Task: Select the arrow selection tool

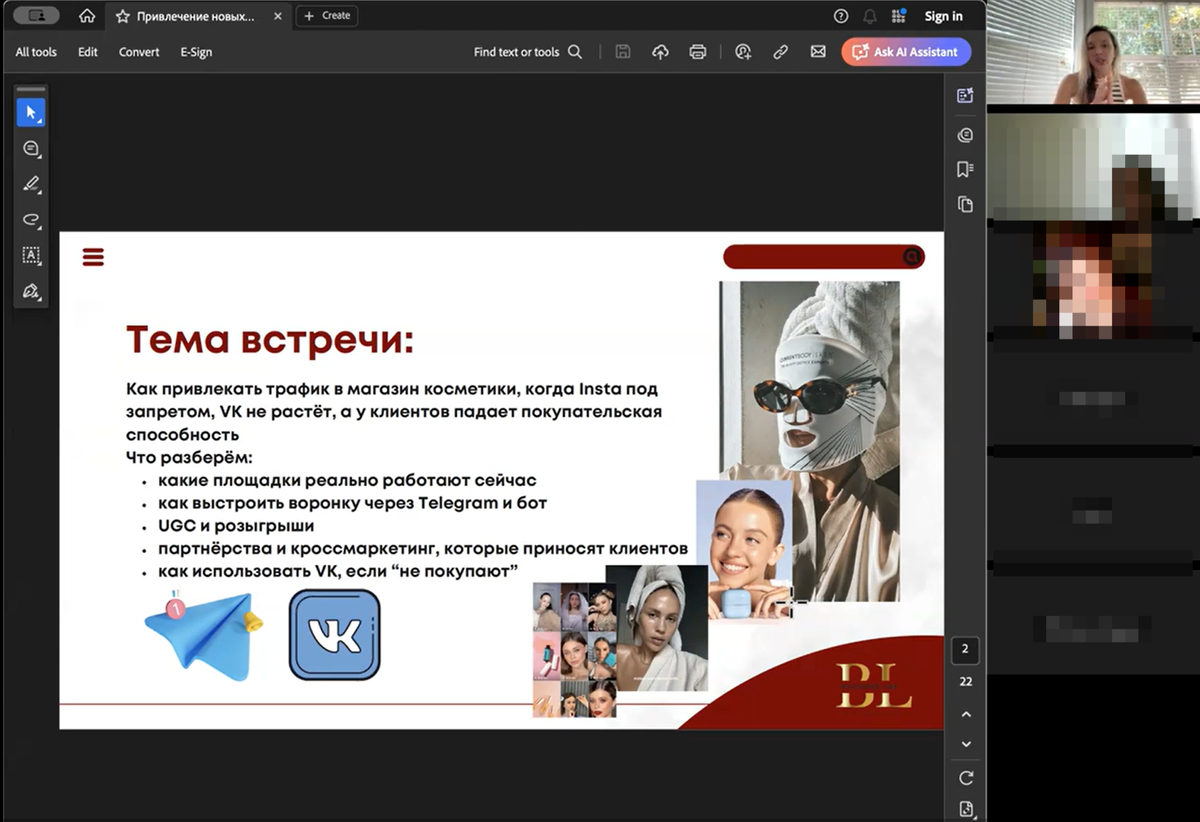Action: pos(30,112)
